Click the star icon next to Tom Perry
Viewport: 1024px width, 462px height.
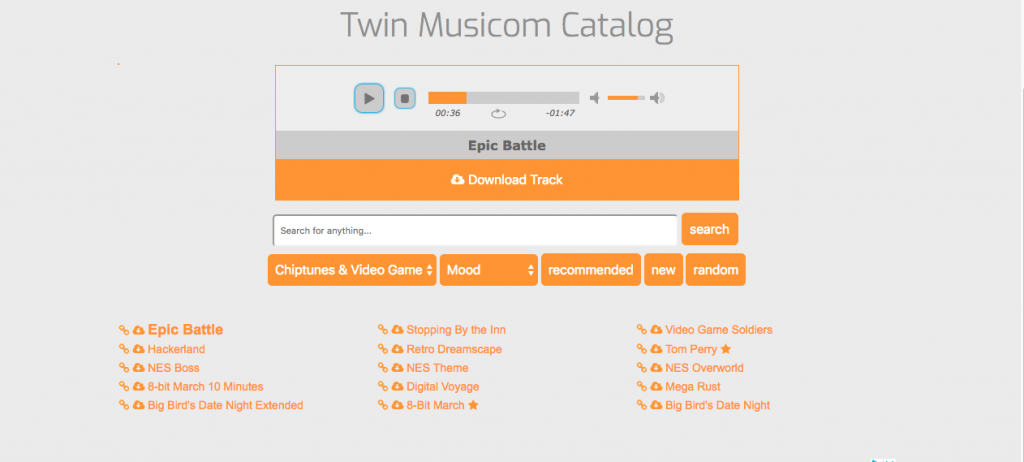[x=726, y=349]
